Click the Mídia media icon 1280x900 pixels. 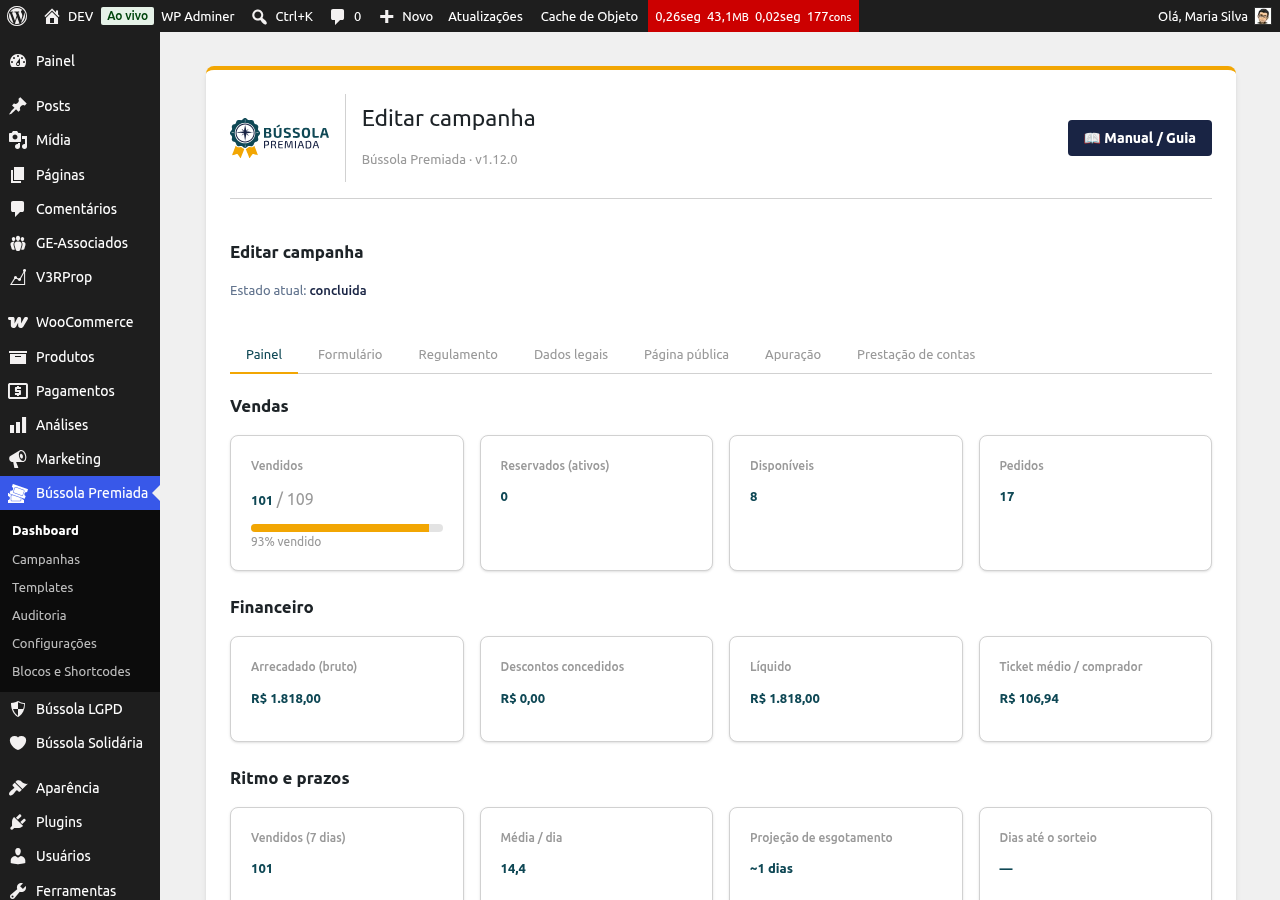[x=18, y=140]
